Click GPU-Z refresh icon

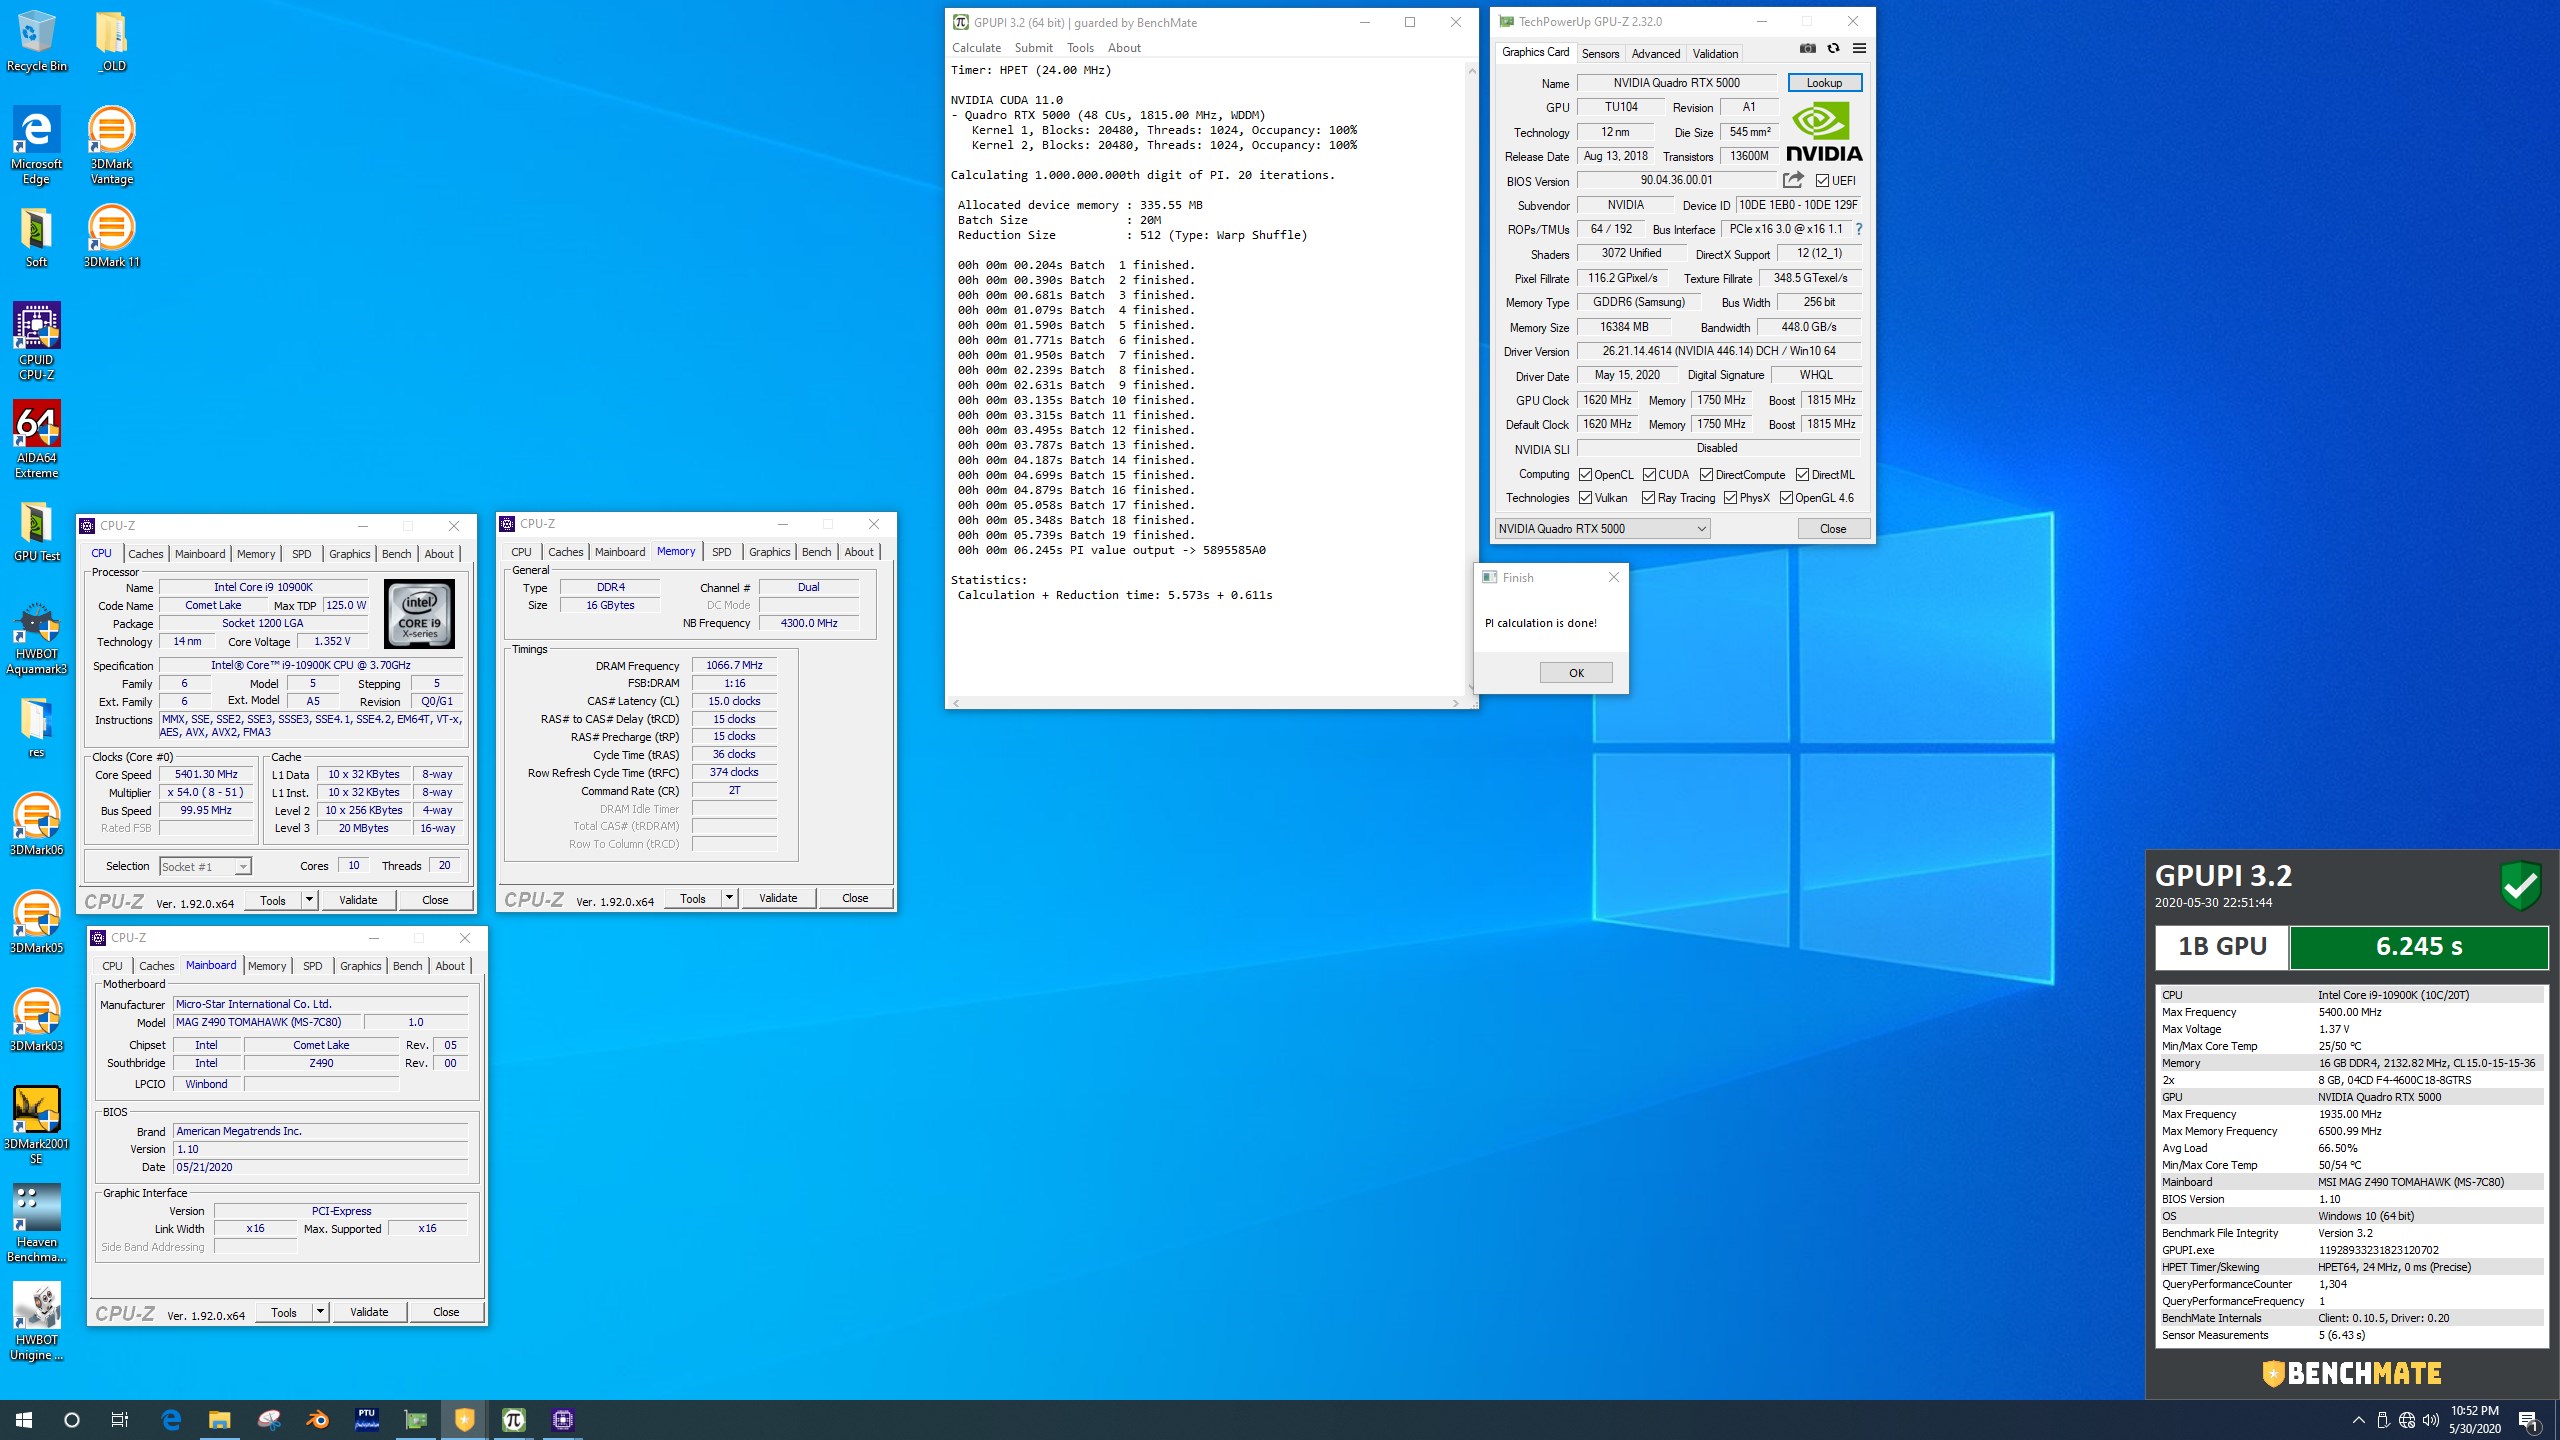pos(1833,48)
